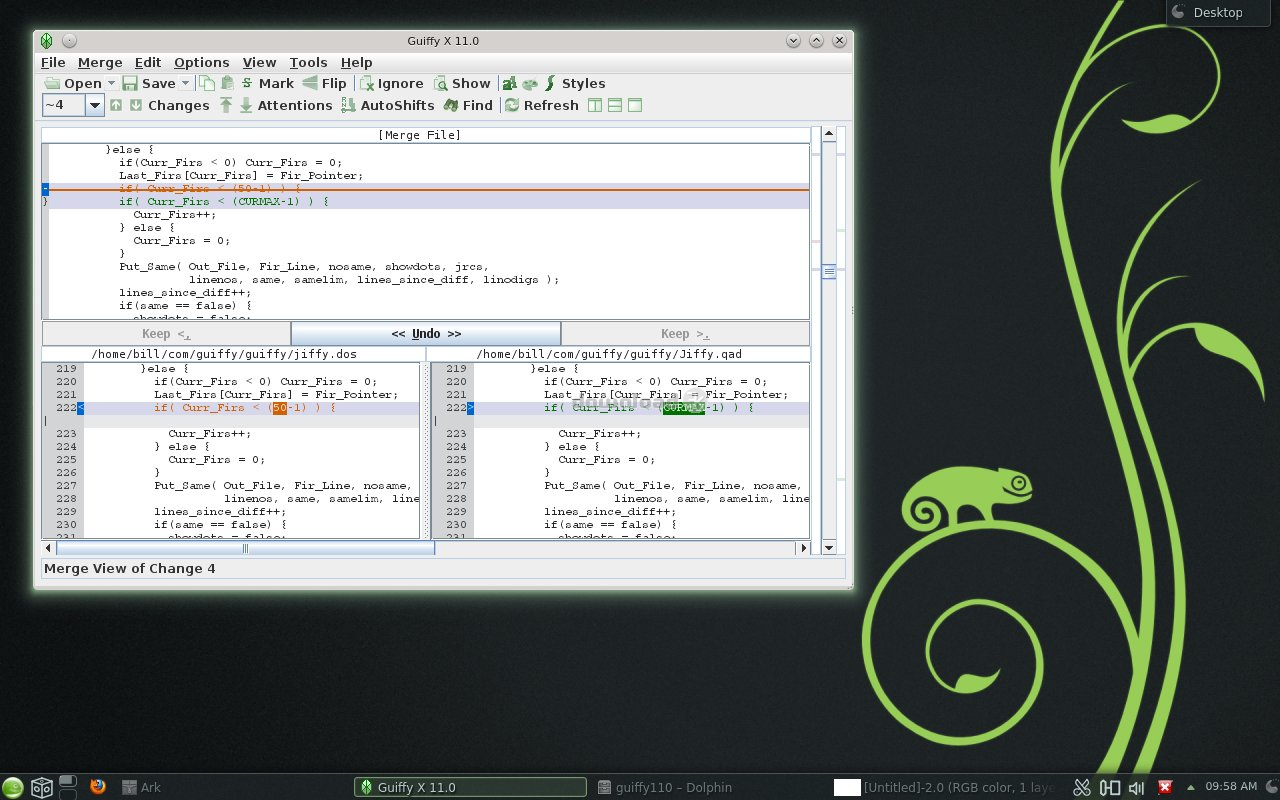Click the Refresh toolbar button
The width and height of the screenshot is (1280, 800).
click(541, 105)
